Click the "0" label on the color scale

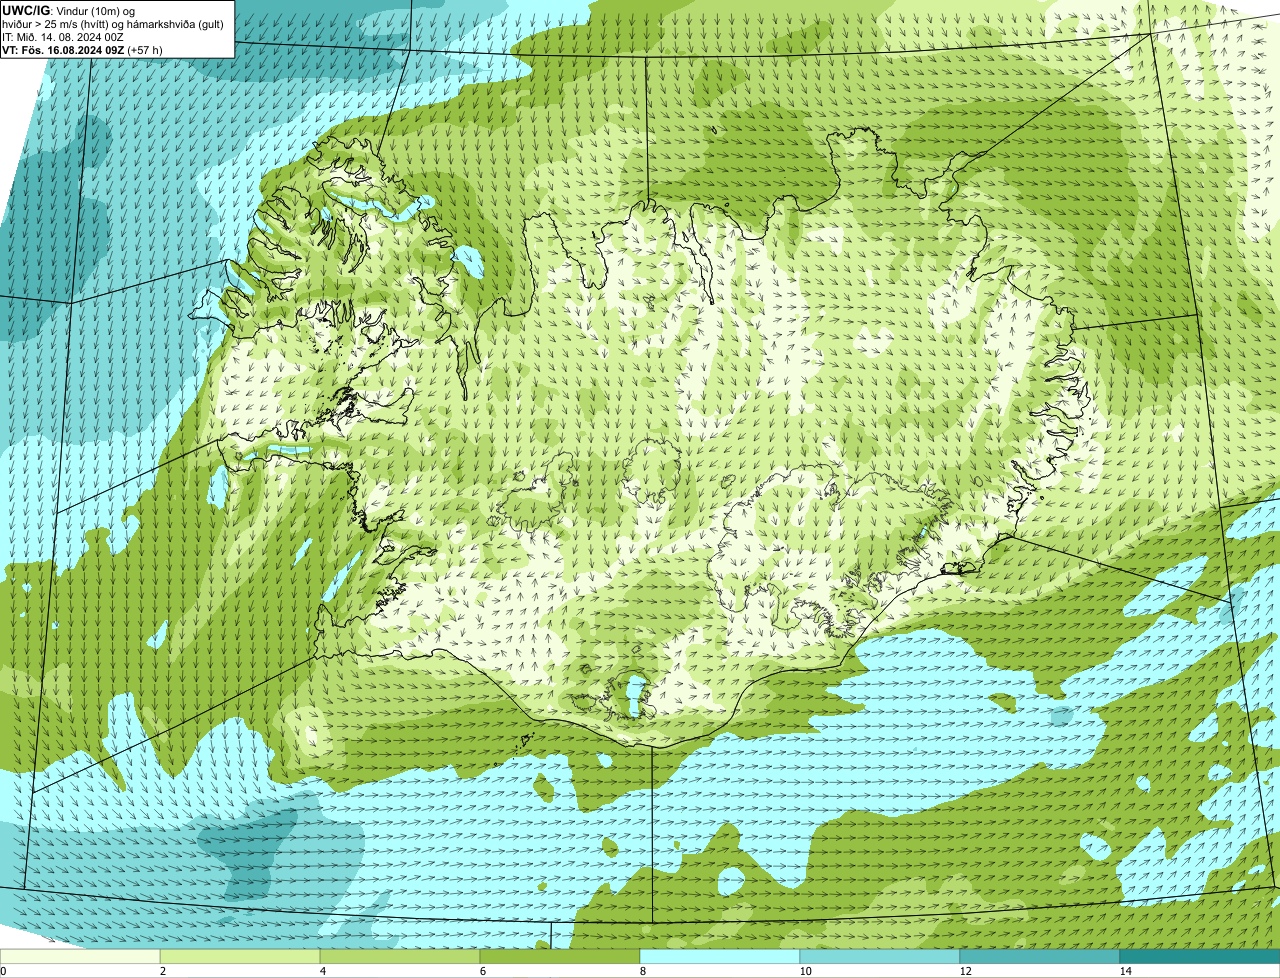(3, 971)
